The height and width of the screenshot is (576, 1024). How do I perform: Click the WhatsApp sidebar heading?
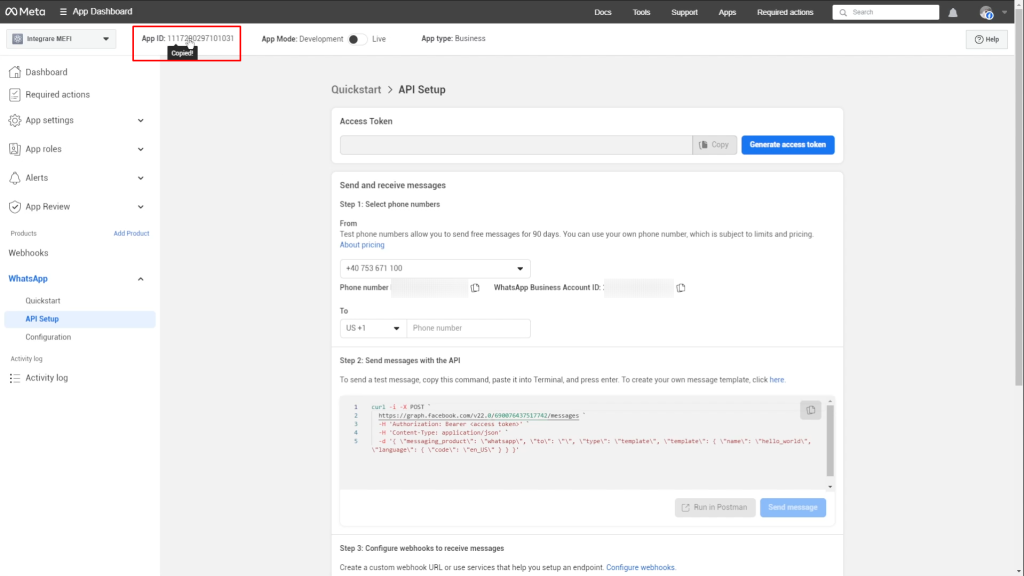pos(28,279)
